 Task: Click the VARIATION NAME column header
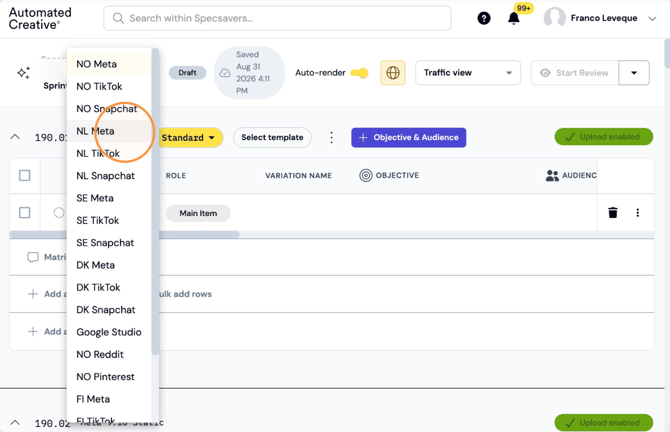click(x=298, y=176)
